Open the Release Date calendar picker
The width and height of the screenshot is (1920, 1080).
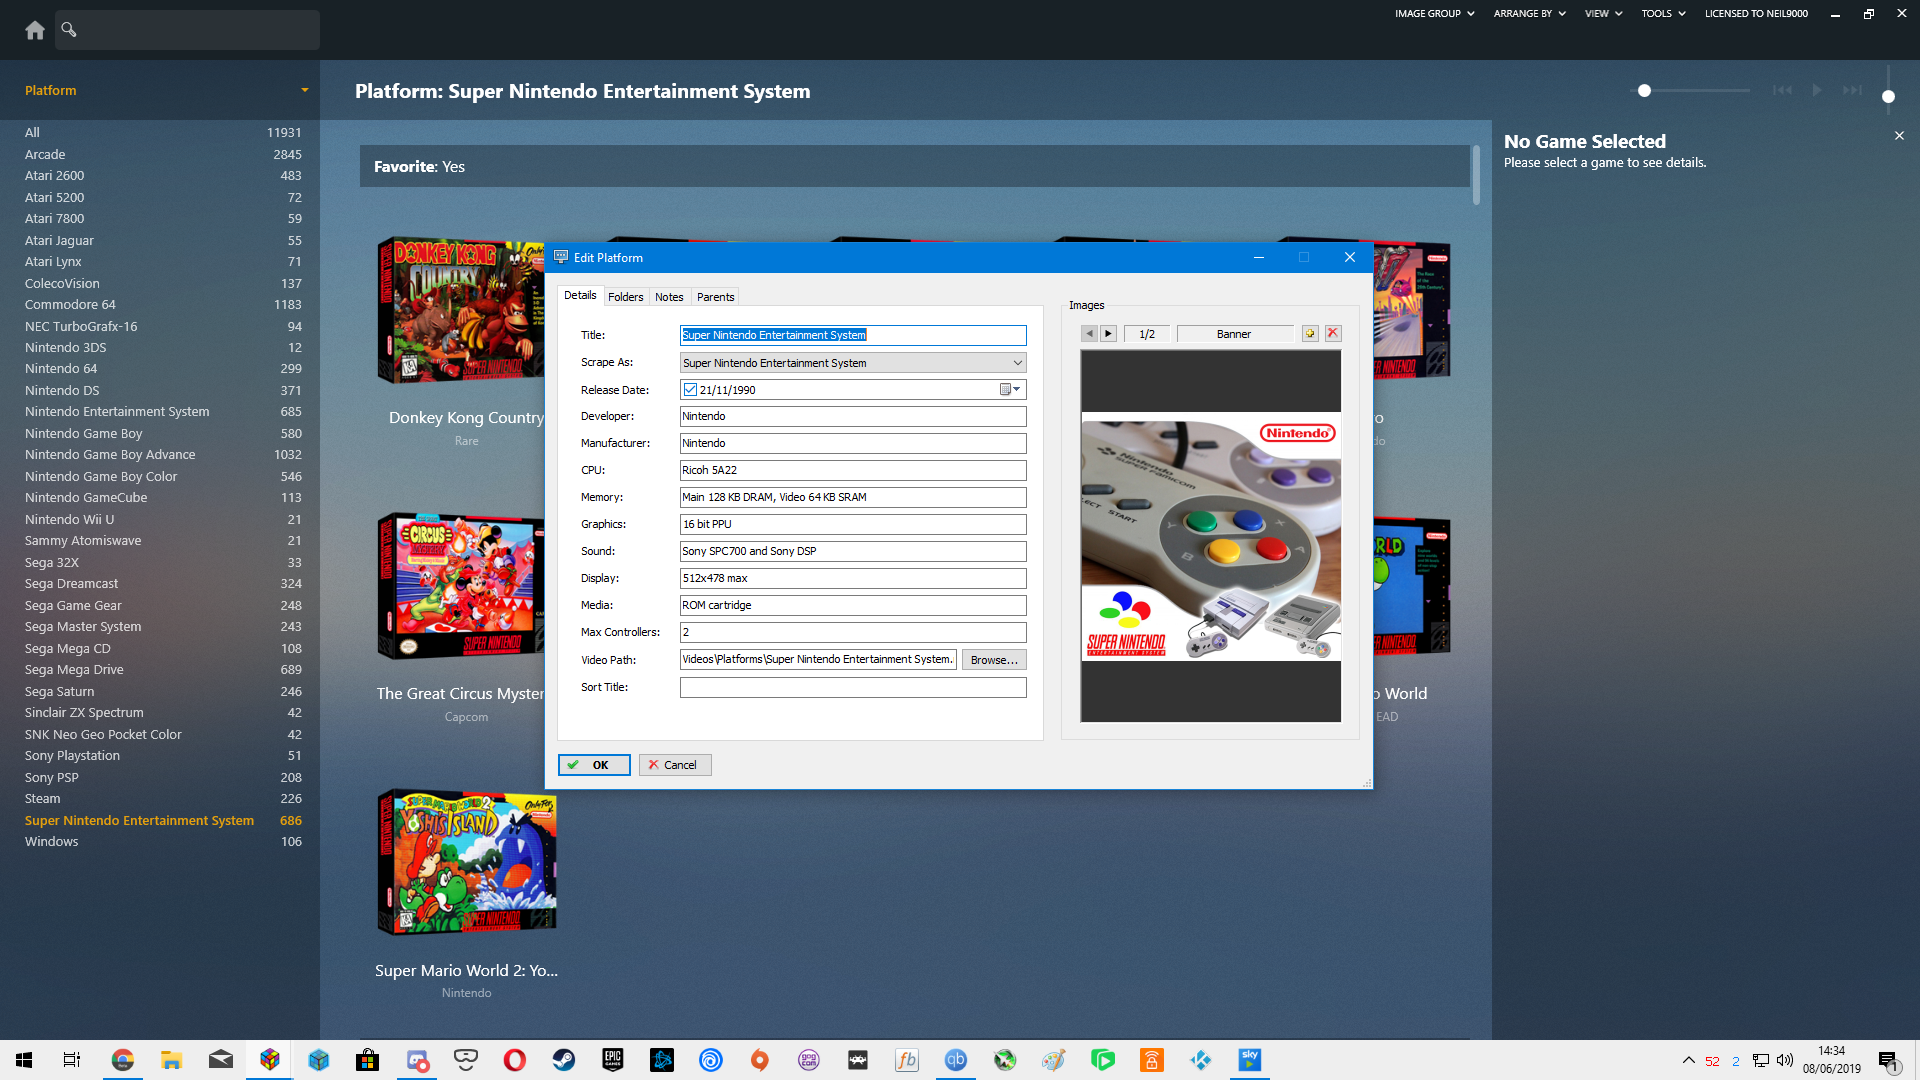[x=1010, y=390]
